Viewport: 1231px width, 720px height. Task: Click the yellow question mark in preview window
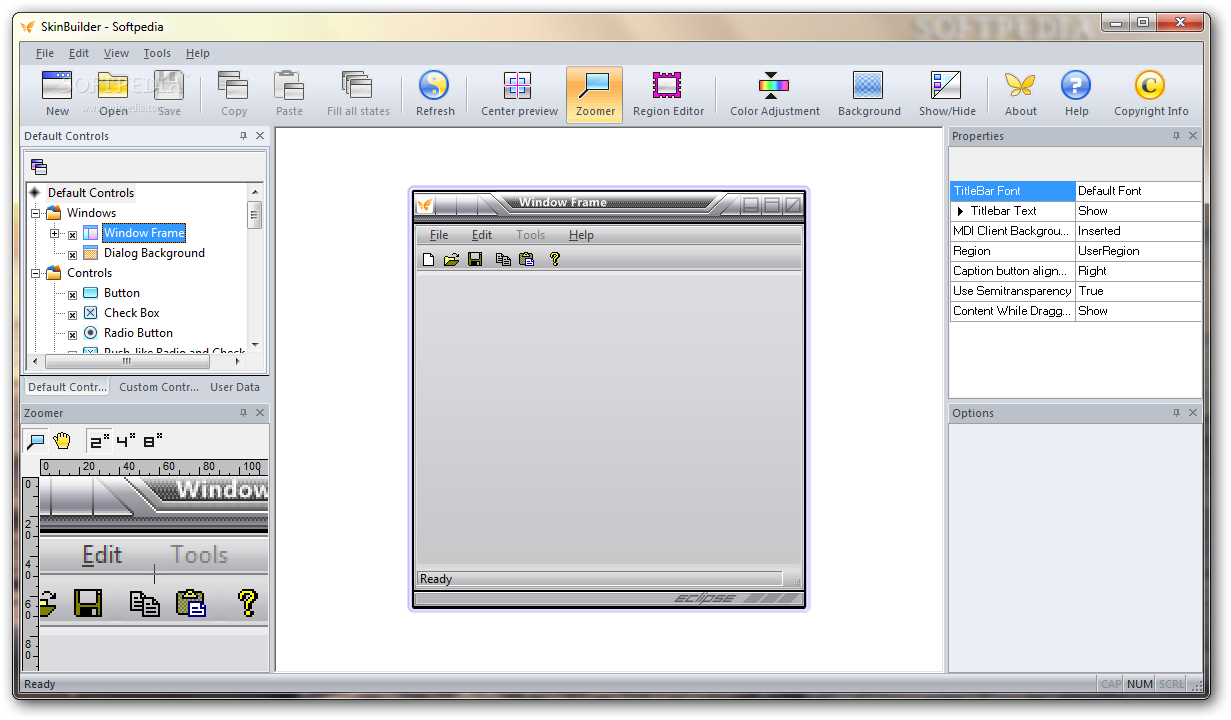(x=555, y=260)
